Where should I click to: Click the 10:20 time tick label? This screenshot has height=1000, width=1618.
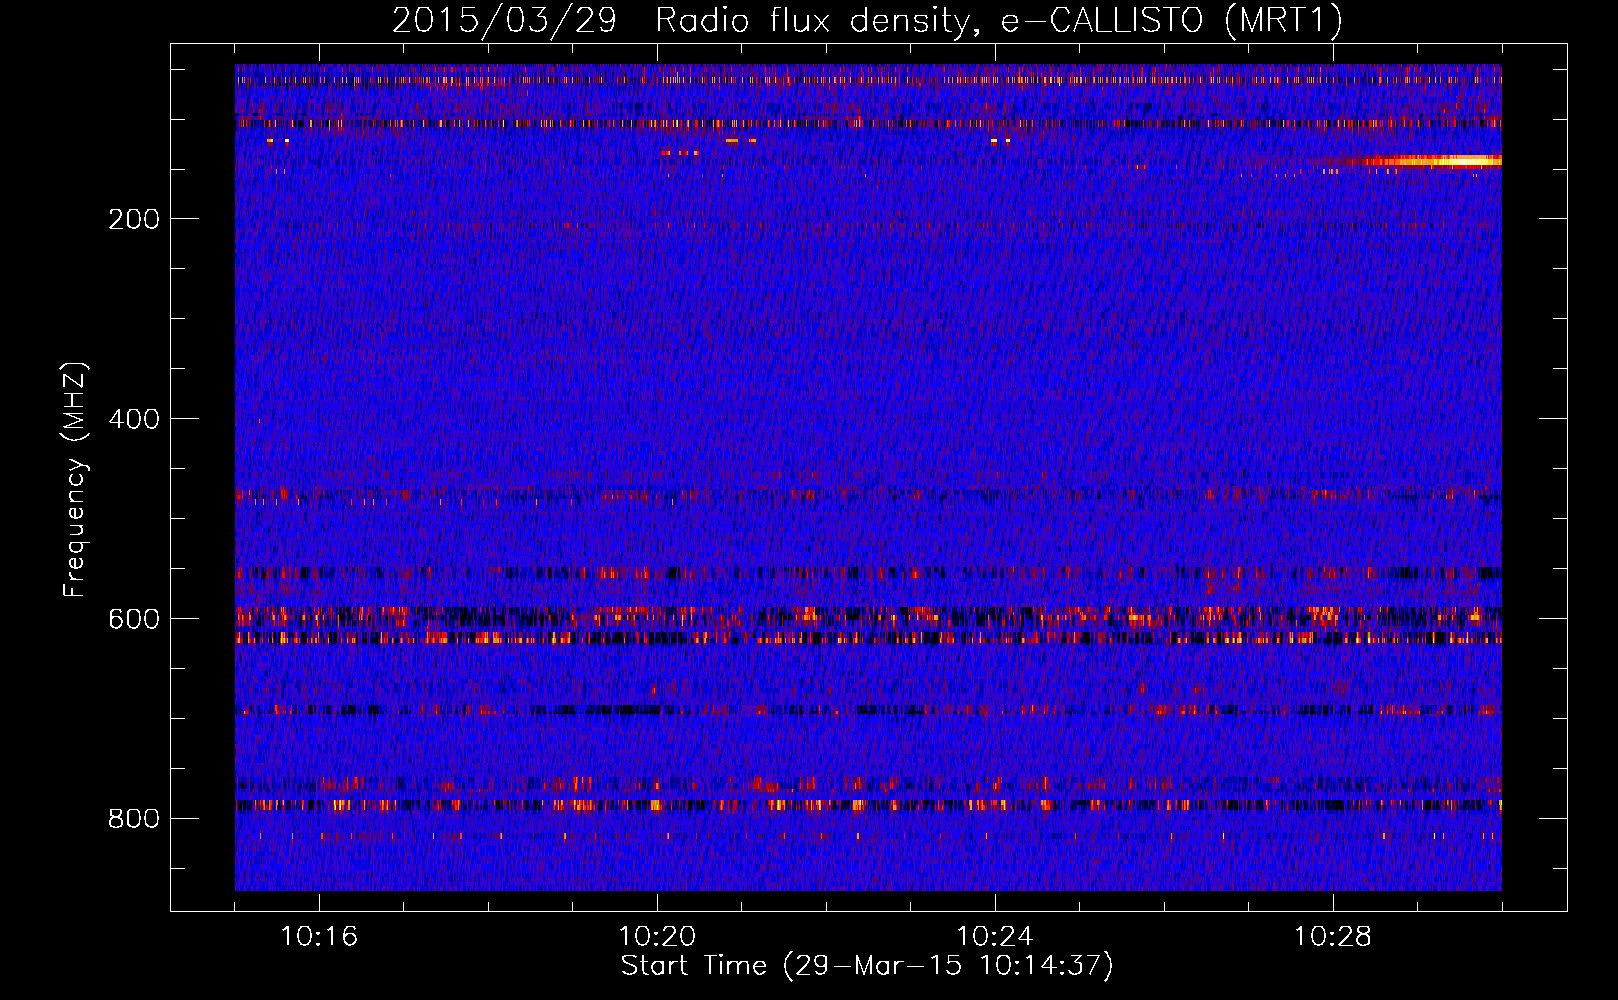[x=657, y=936]
